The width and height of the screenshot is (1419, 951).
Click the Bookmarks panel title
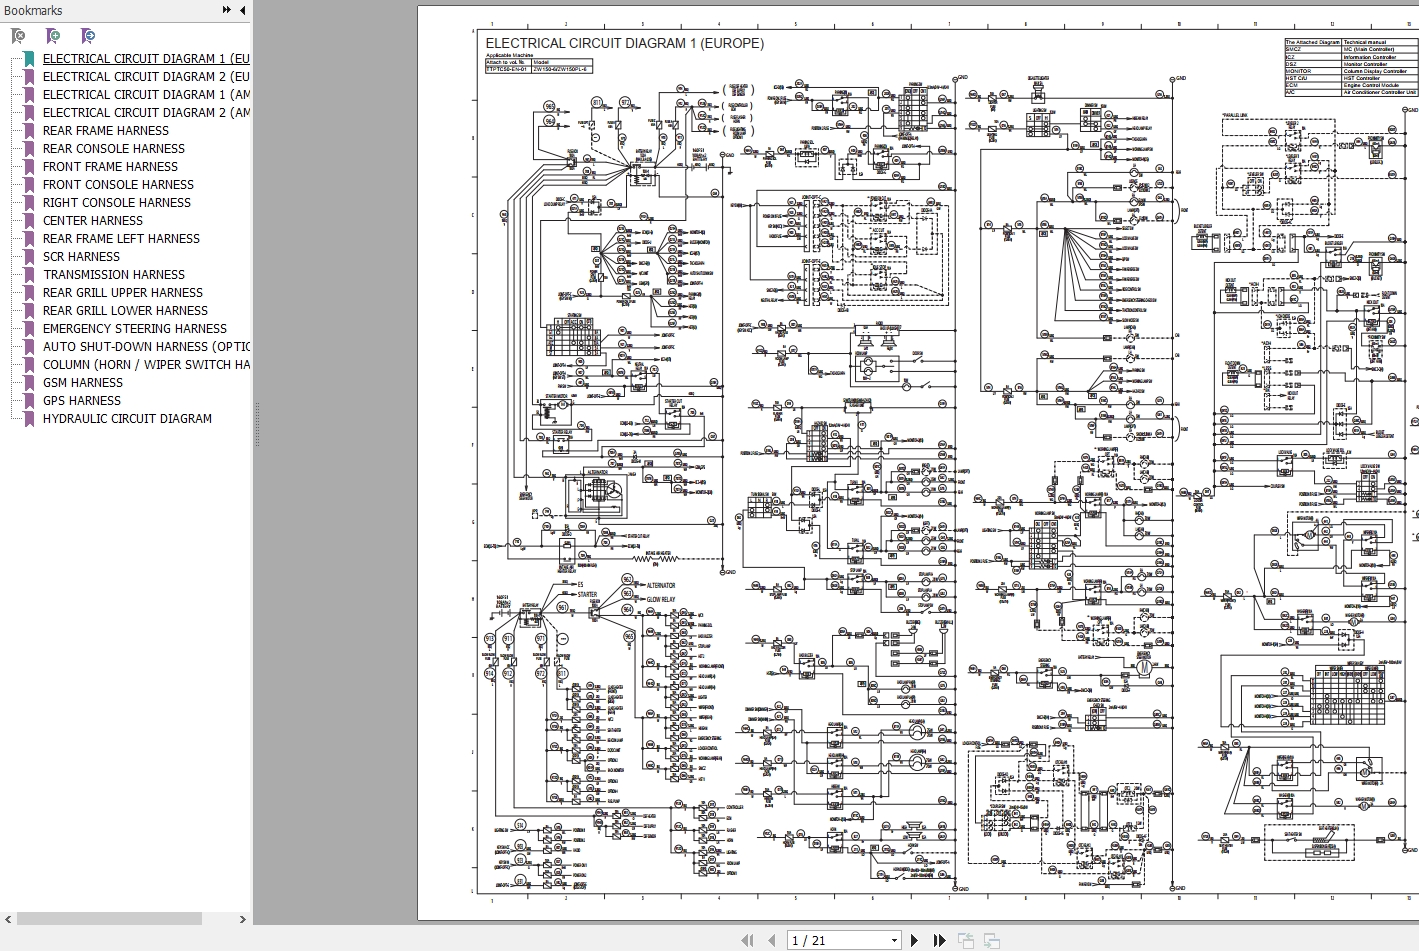point(33,10)
